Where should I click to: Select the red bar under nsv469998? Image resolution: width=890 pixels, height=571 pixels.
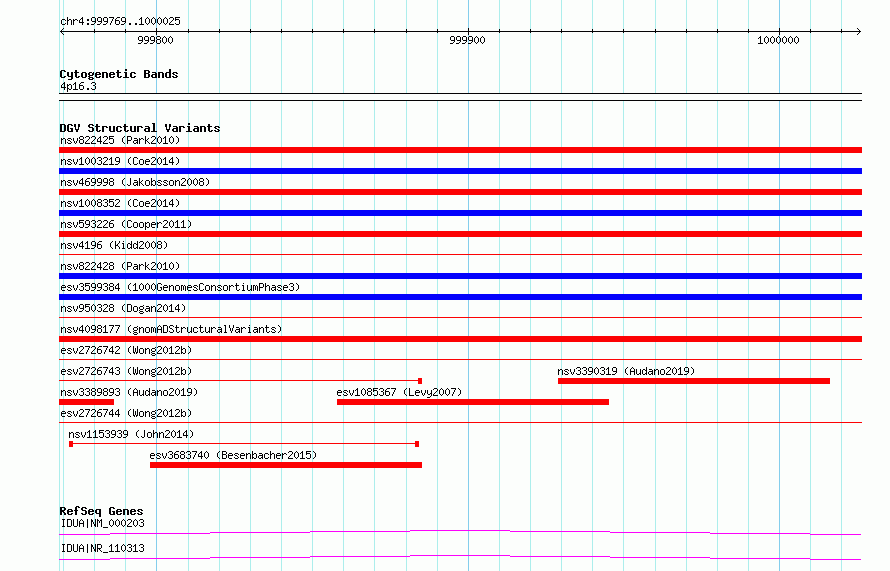[460, 192]
